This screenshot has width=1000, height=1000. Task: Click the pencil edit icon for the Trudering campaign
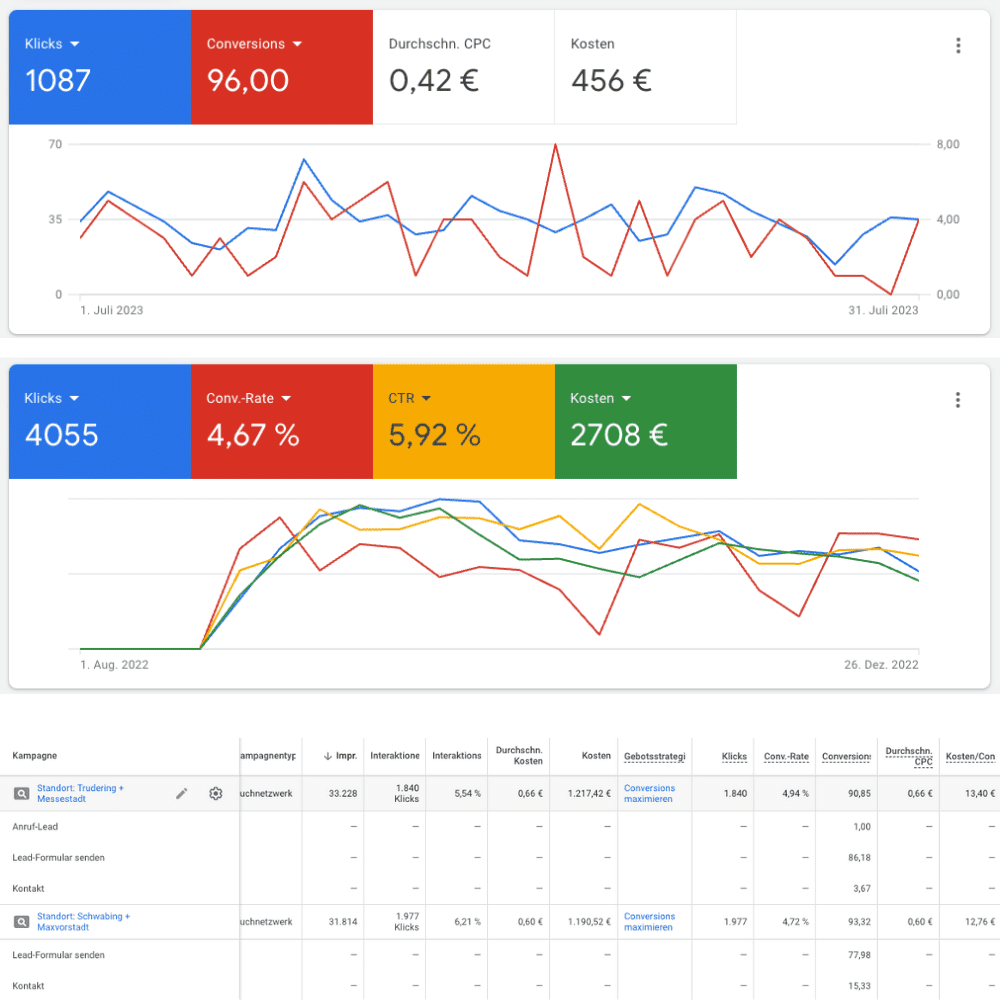pyautogui.click(x=182, y=793)
